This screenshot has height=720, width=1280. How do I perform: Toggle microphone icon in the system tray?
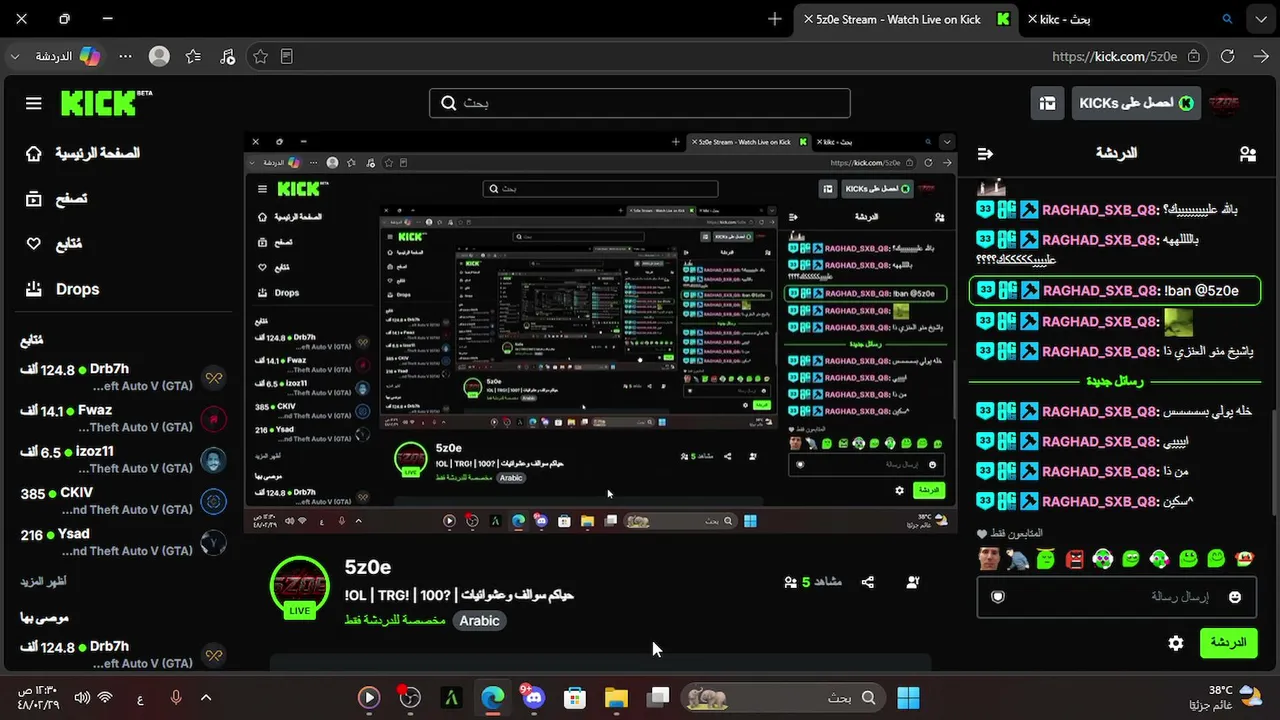(x=176, y=698)
